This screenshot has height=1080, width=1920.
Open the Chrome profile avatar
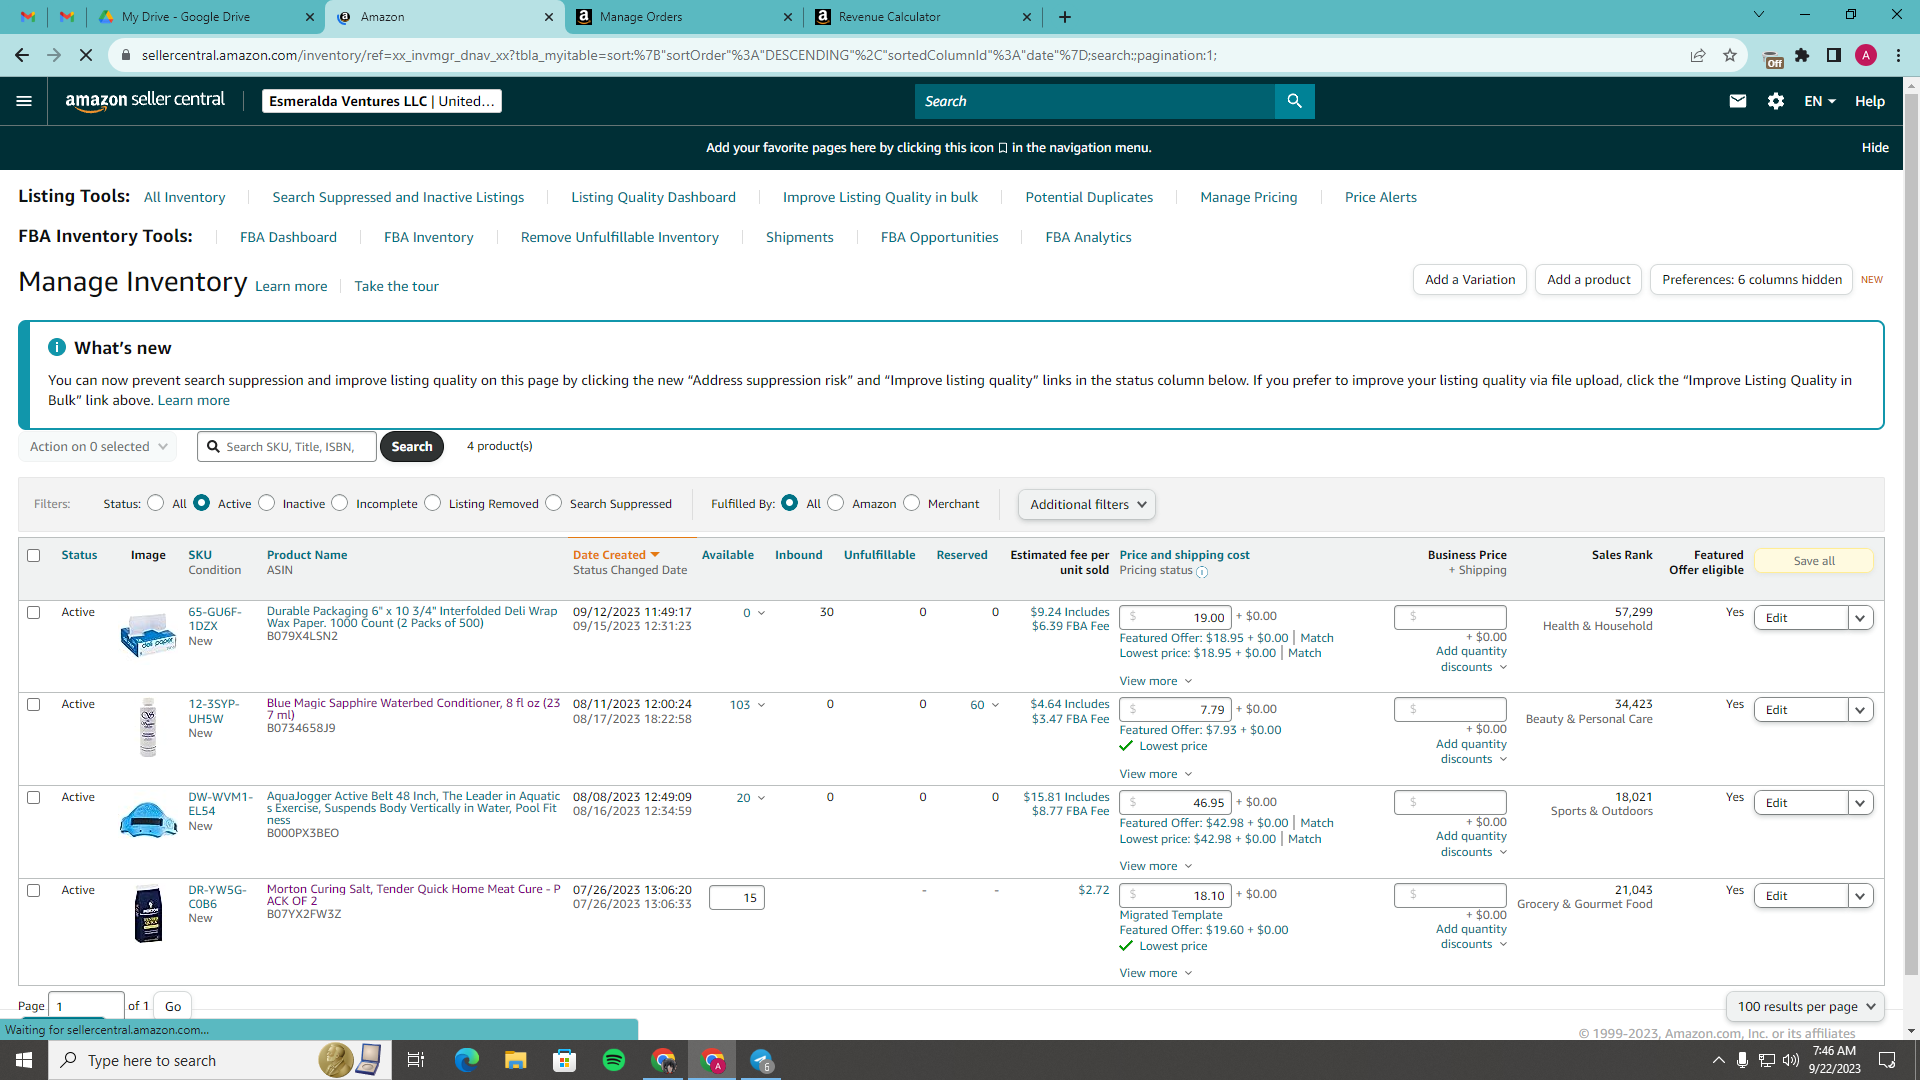[x=1866, y=55]
